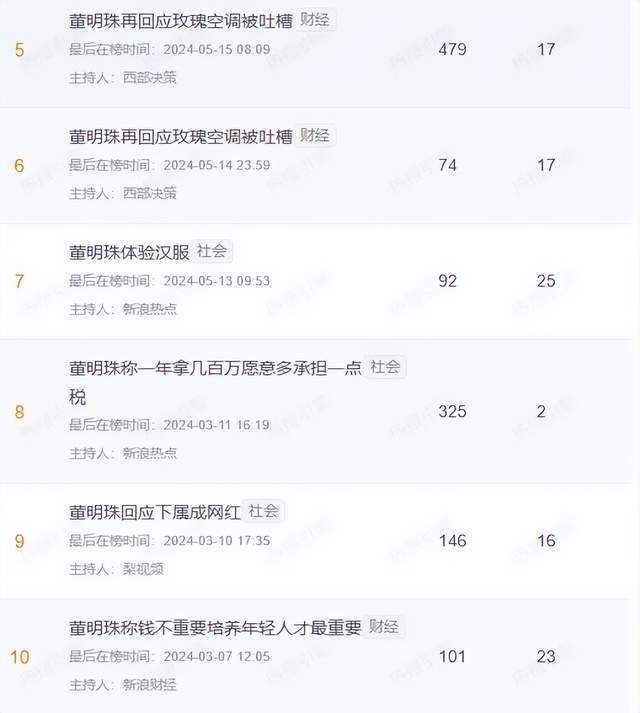The width and height of the screenshot is (640, 713).
Task: Click the 财经 tag on rank 6 entry
Action: coord(315,136)
